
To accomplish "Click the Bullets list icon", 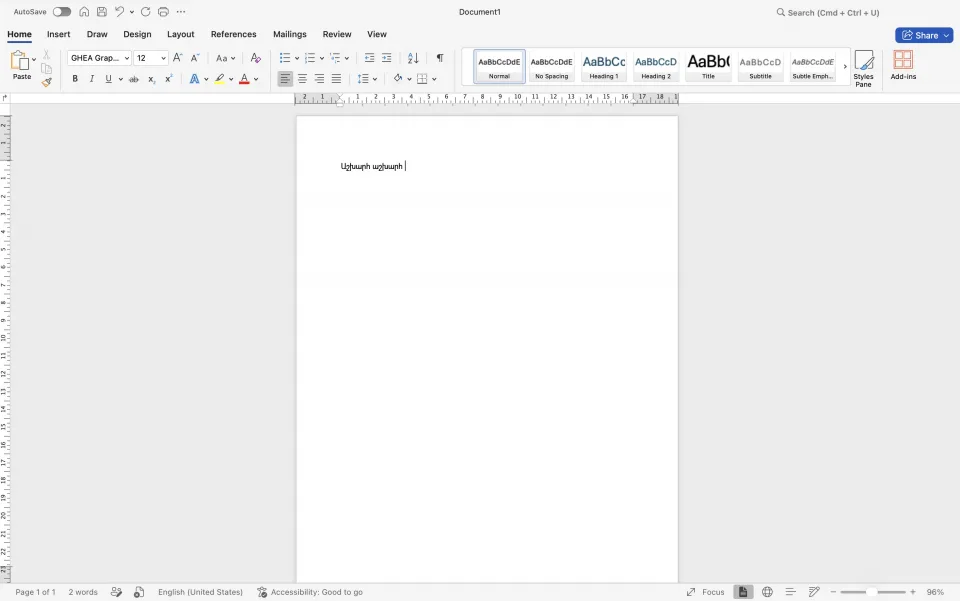I will pos(285,58).
